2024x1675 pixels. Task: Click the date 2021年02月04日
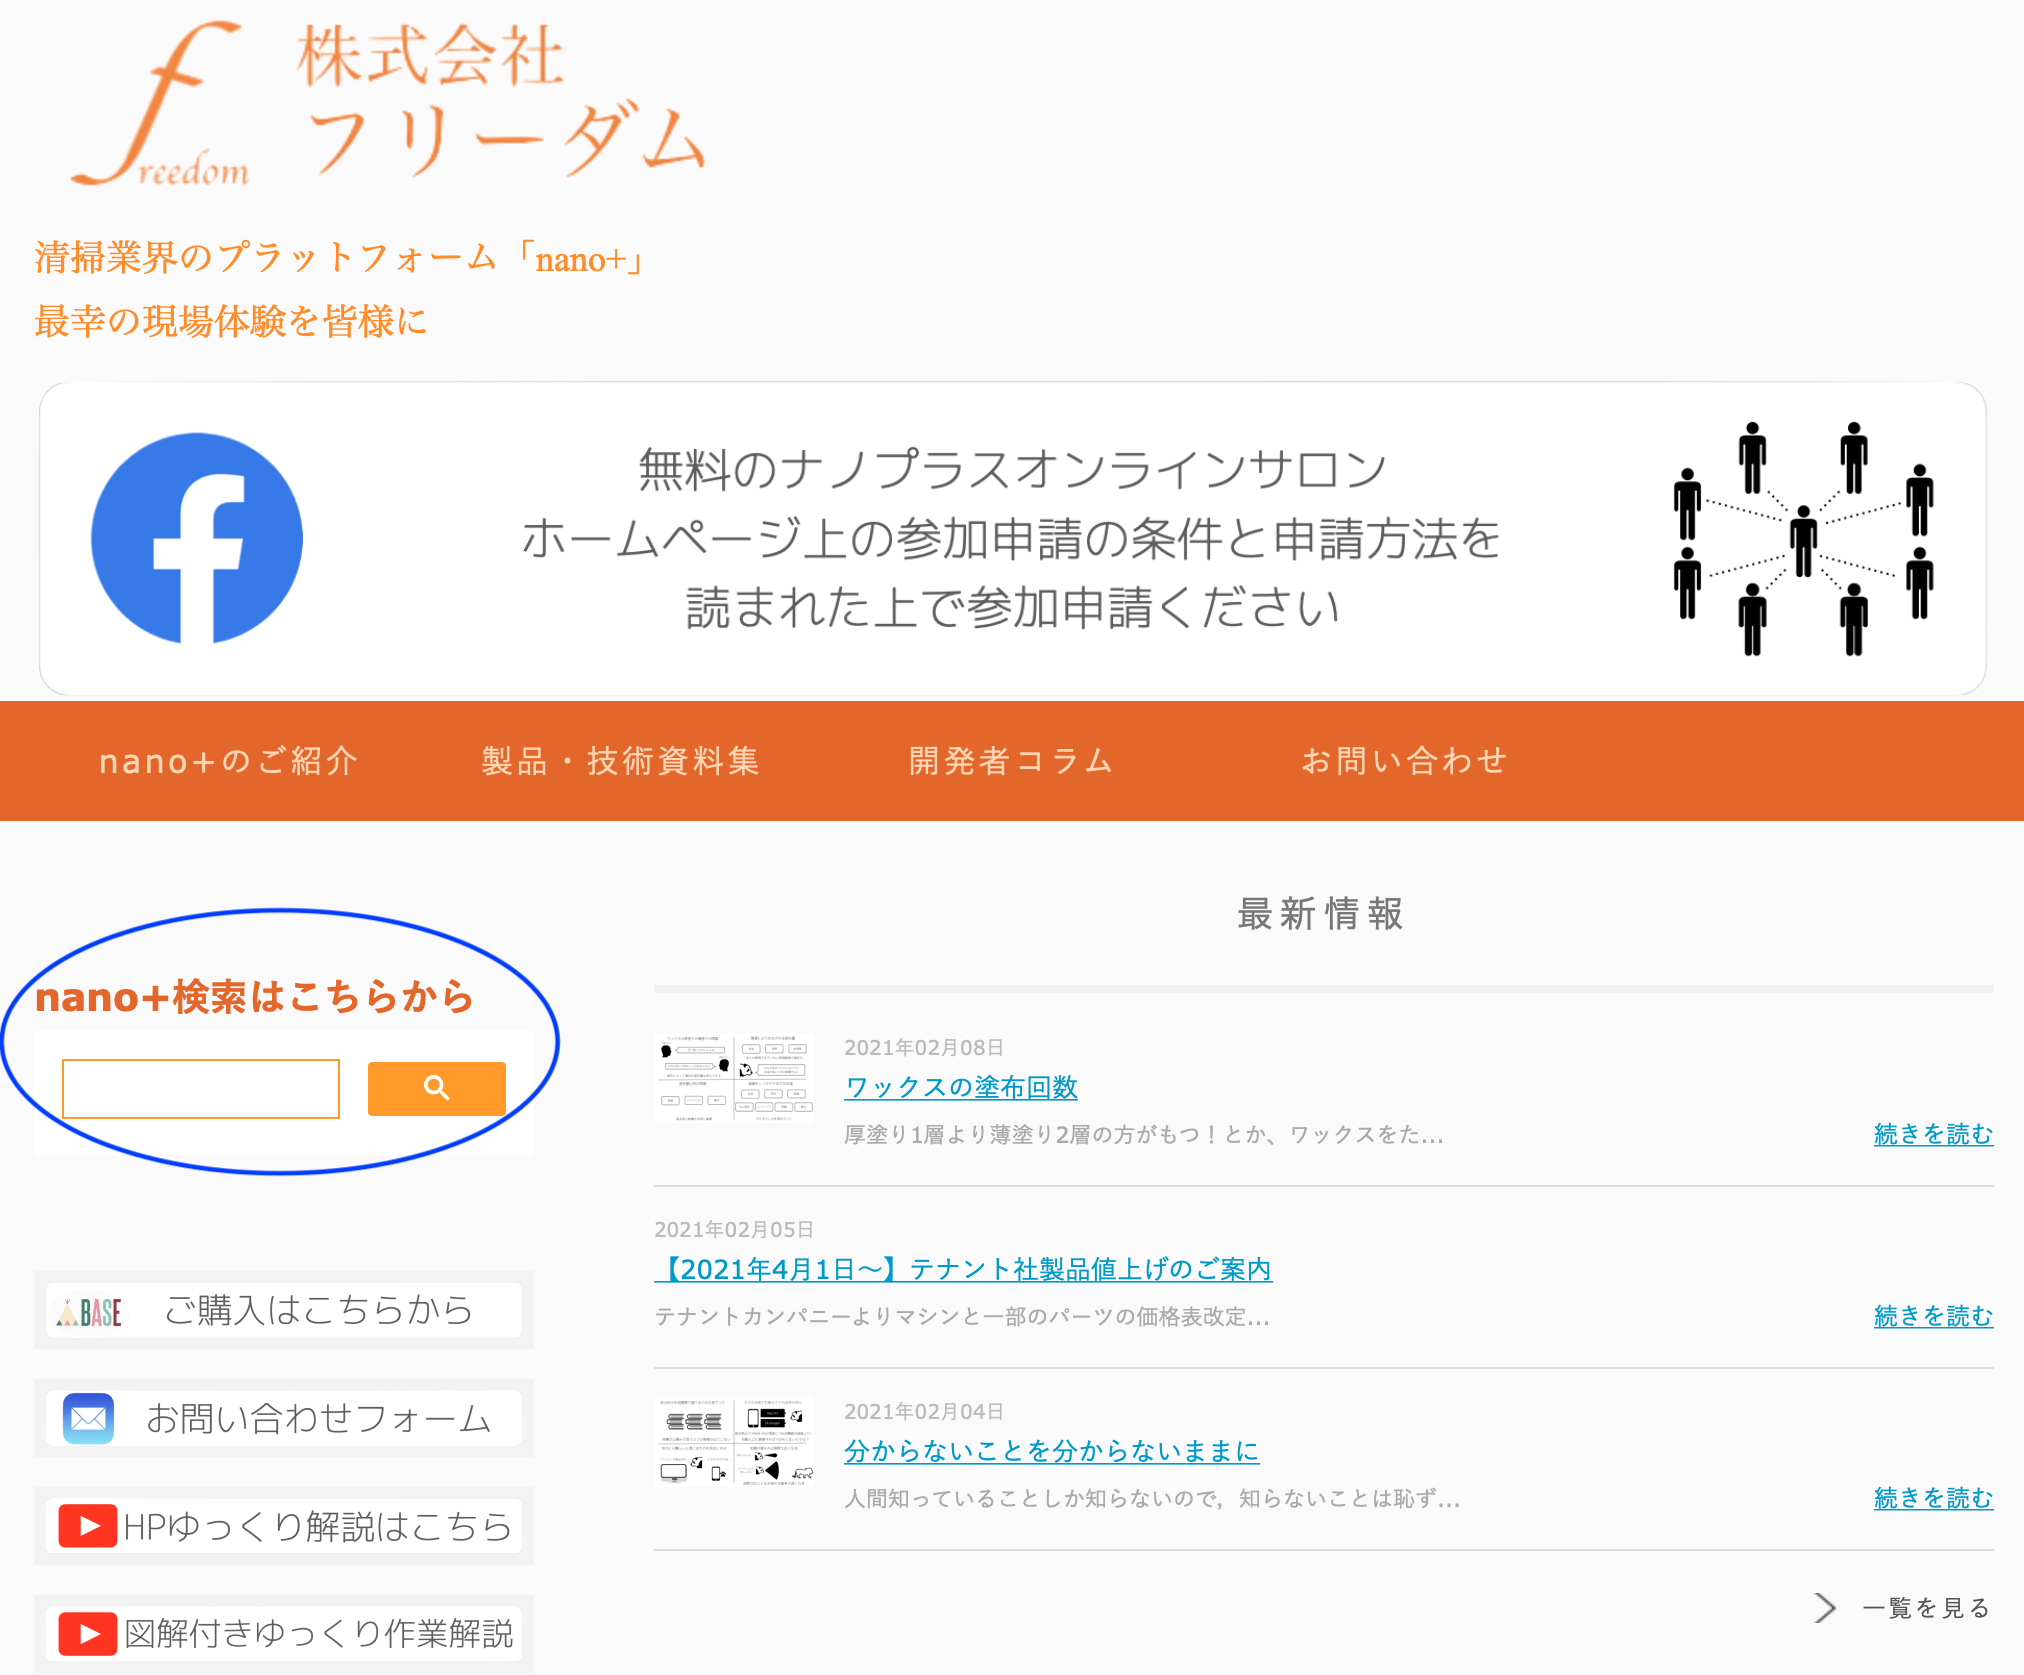(924, 1411)
